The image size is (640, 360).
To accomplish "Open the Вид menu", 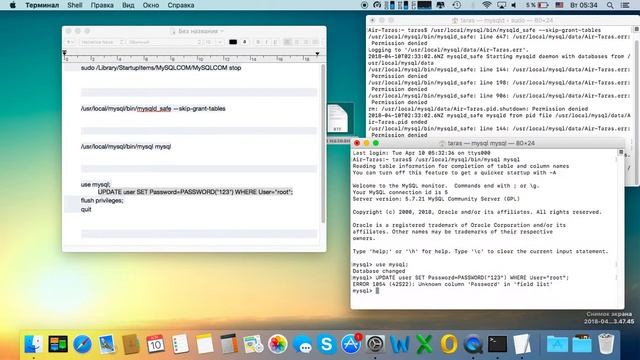I will (x=128, y=5).
